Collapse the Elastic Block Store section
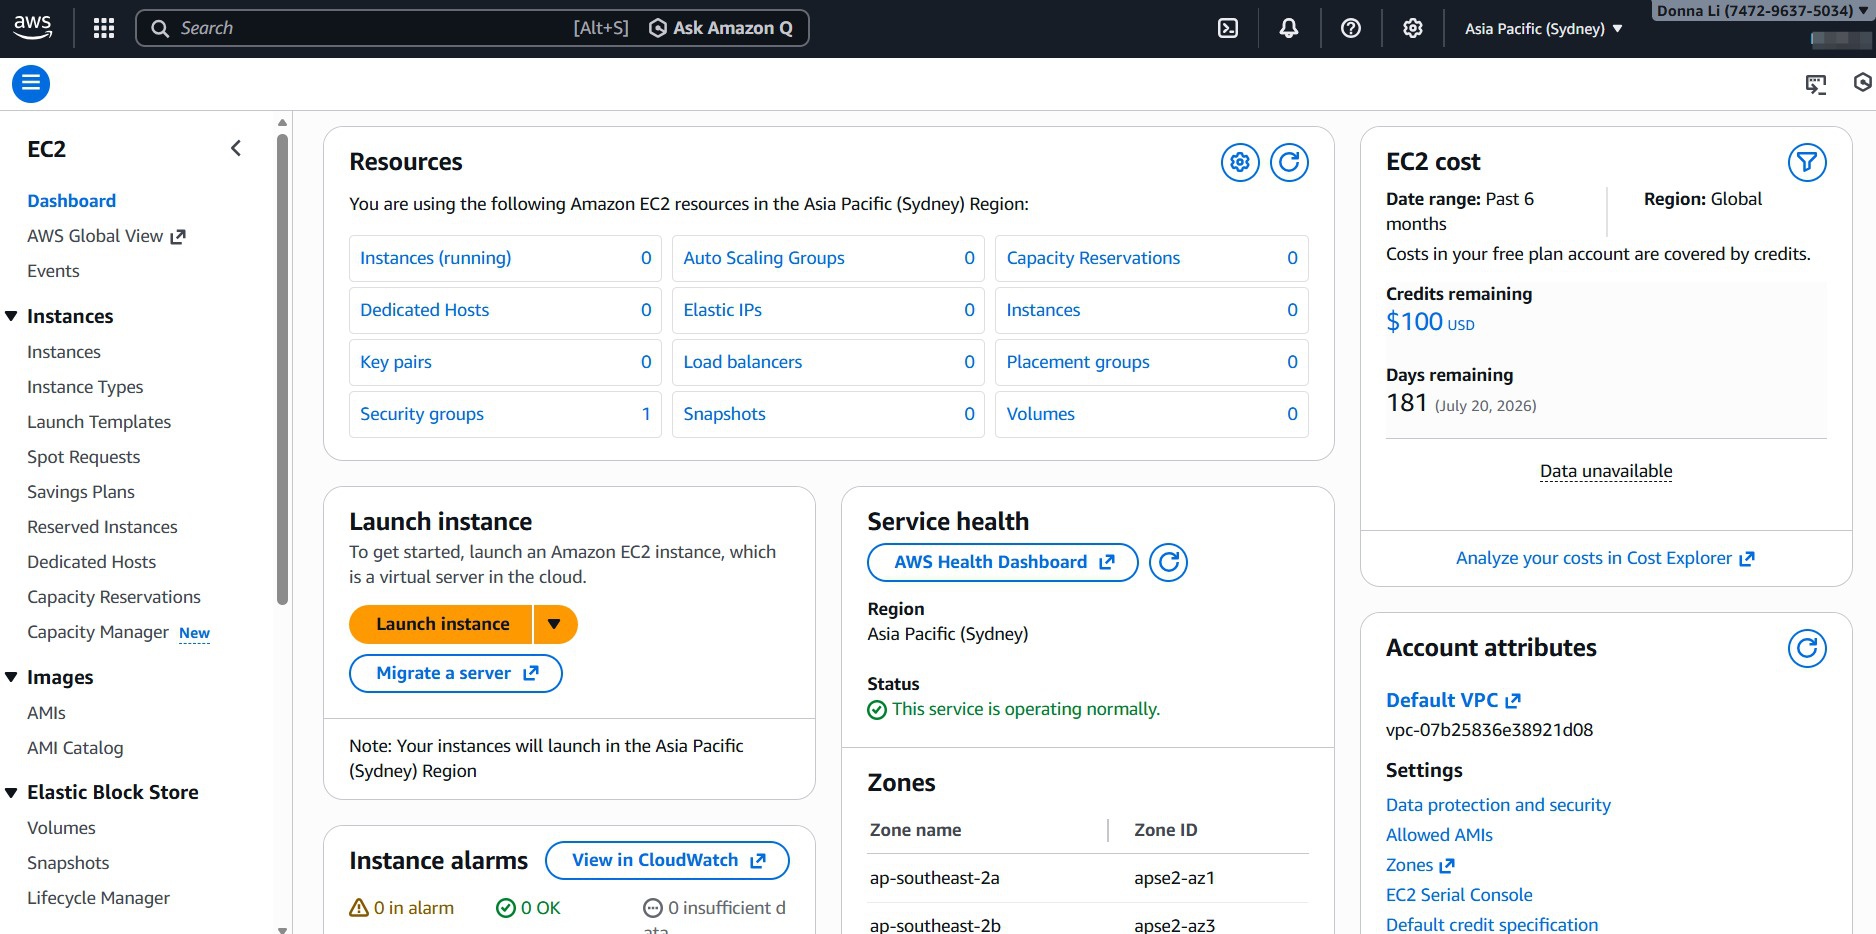1876x934 pixels. 12,792
